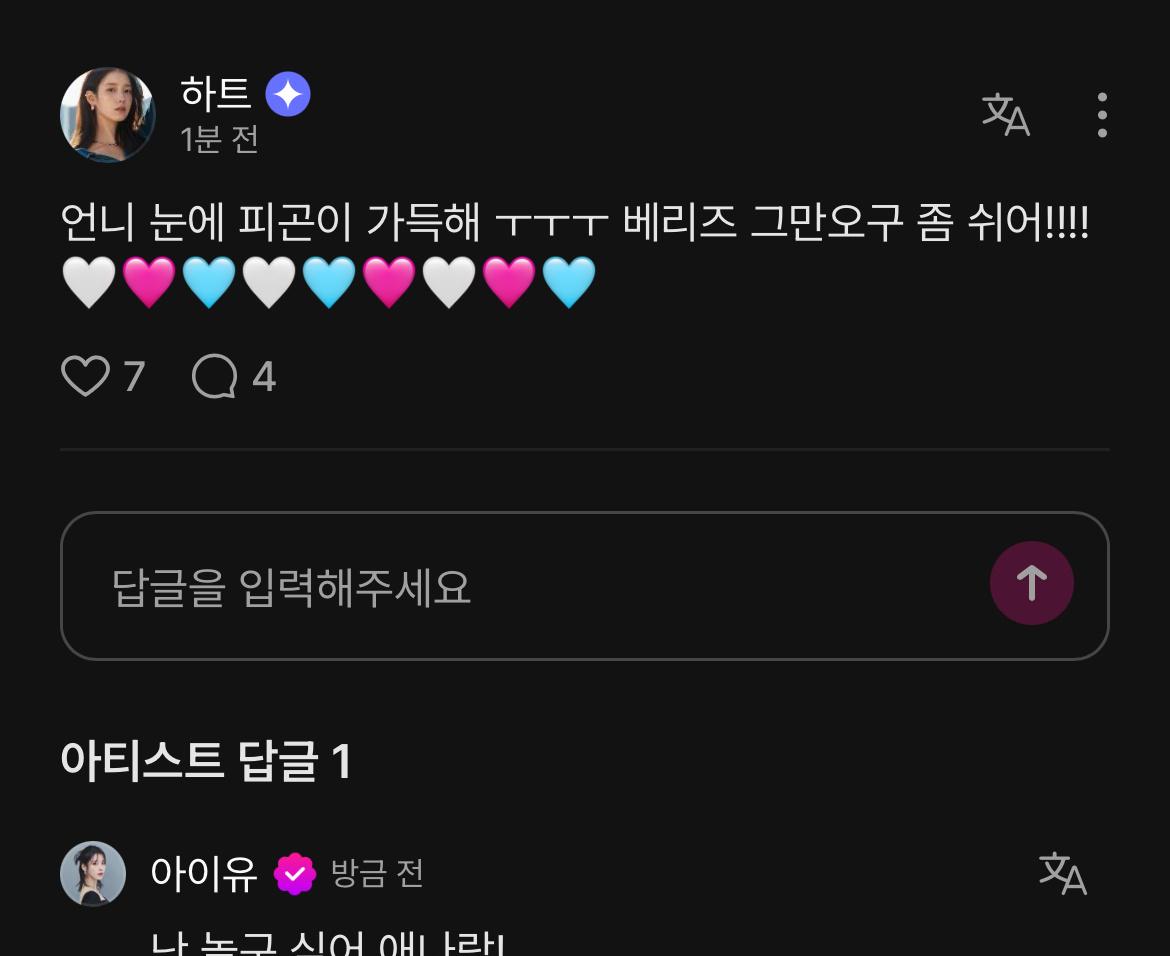Translate 아이유's artist reply
Viewport: 1170px width, 956px height.
point(1063,873)
